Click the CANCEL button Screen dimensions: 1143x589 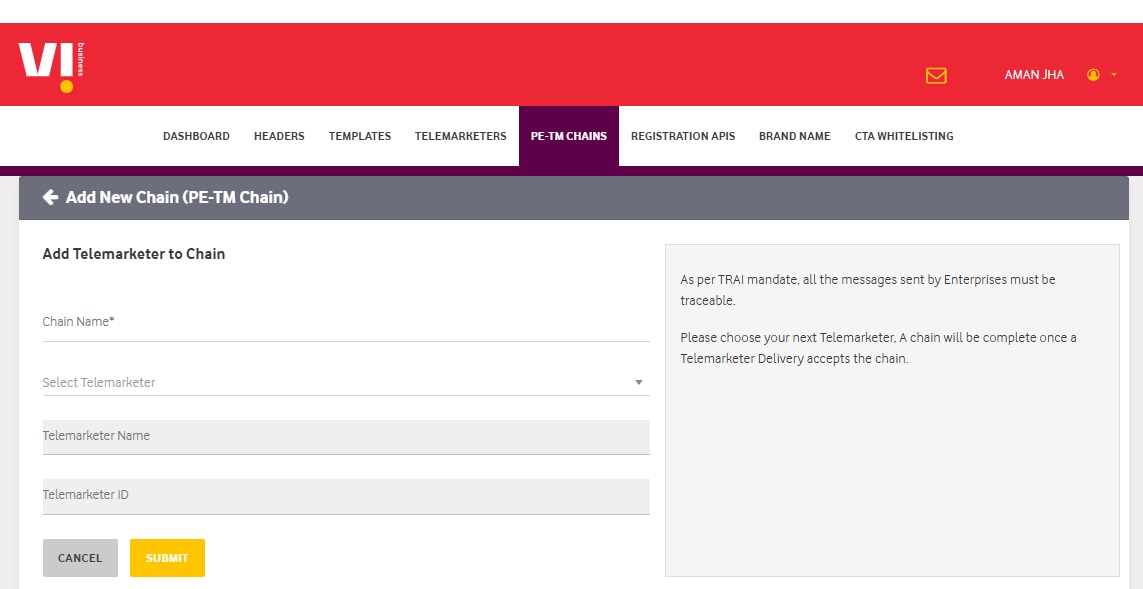tap(80, 558)
